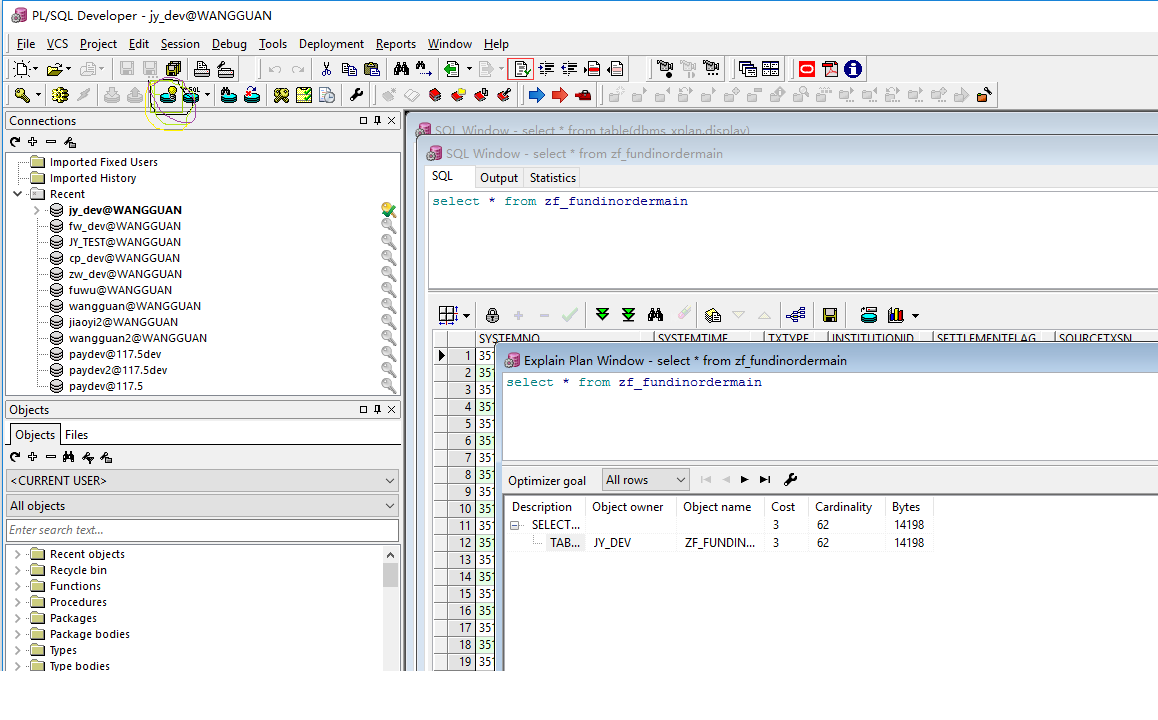This screenshot has height=720, width=1158.
Task: Close the Connections panel
Action: 392,120
